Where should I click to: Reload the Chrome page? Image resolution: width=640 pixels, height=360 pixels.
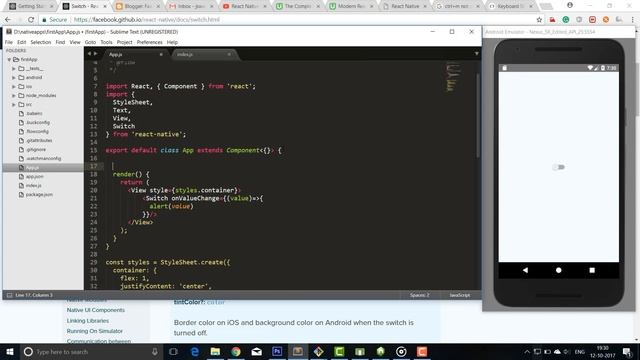(x=31, y=20)
